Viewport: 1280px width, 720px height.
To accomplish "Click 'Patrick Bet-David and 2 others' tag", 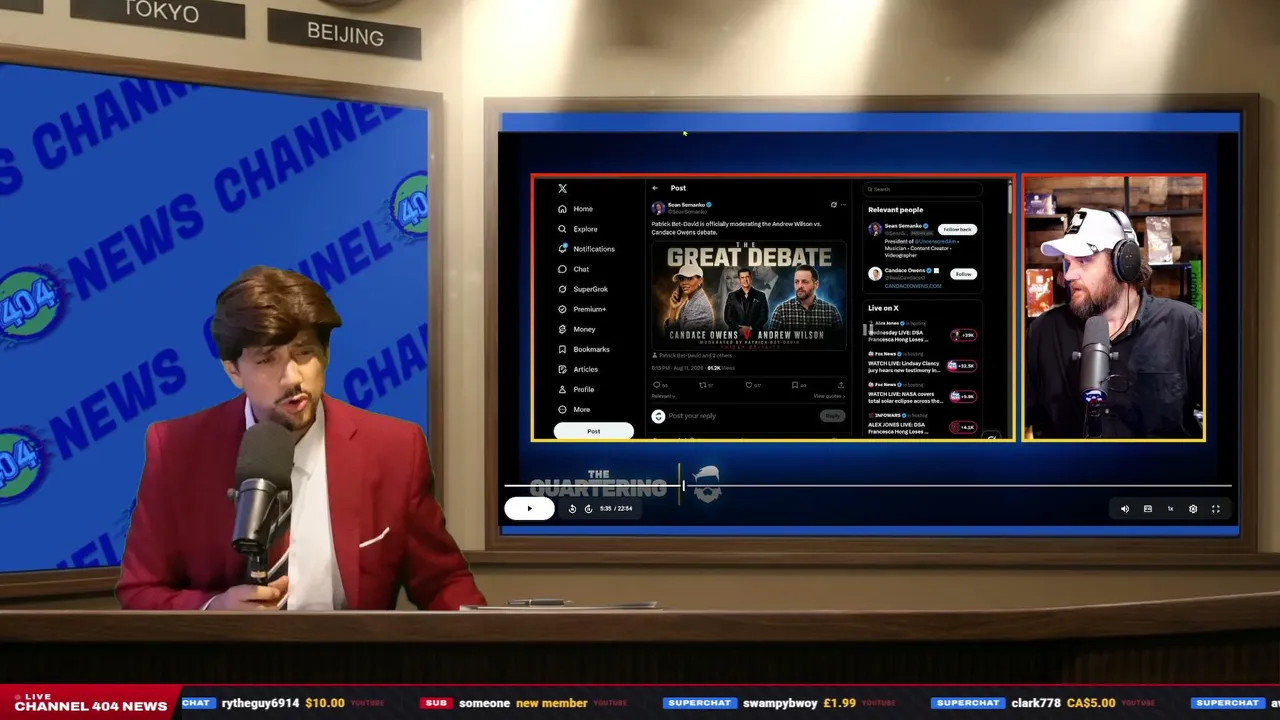I will (x=692, y=355).
